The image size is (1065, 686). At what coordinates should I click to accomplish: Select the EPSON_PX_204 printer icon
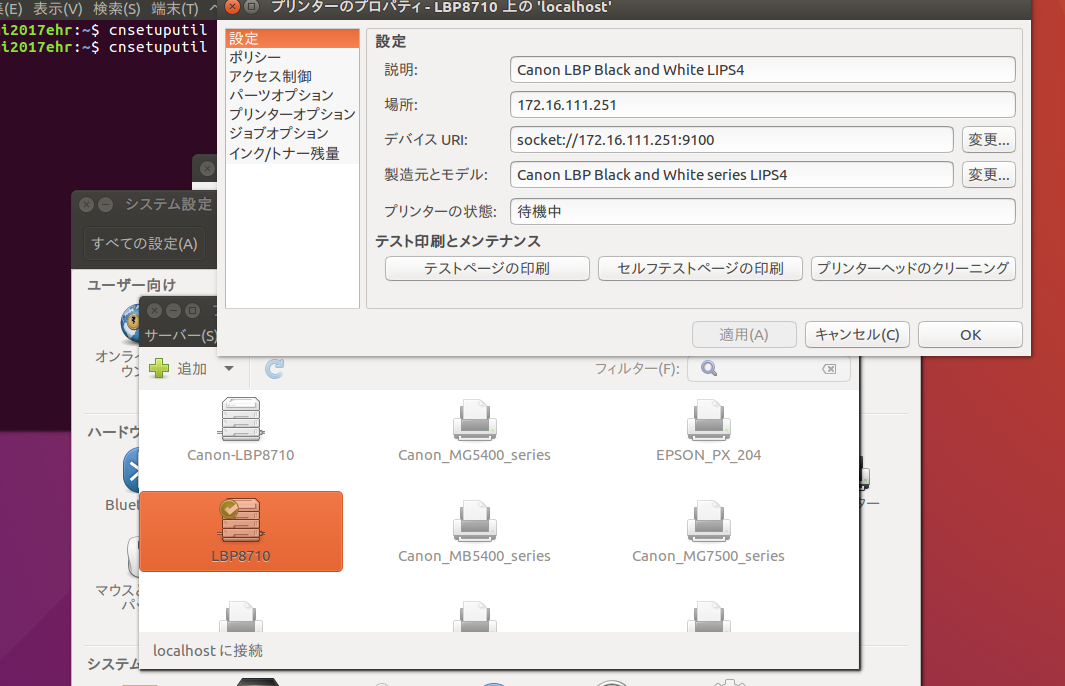(708, 419)
